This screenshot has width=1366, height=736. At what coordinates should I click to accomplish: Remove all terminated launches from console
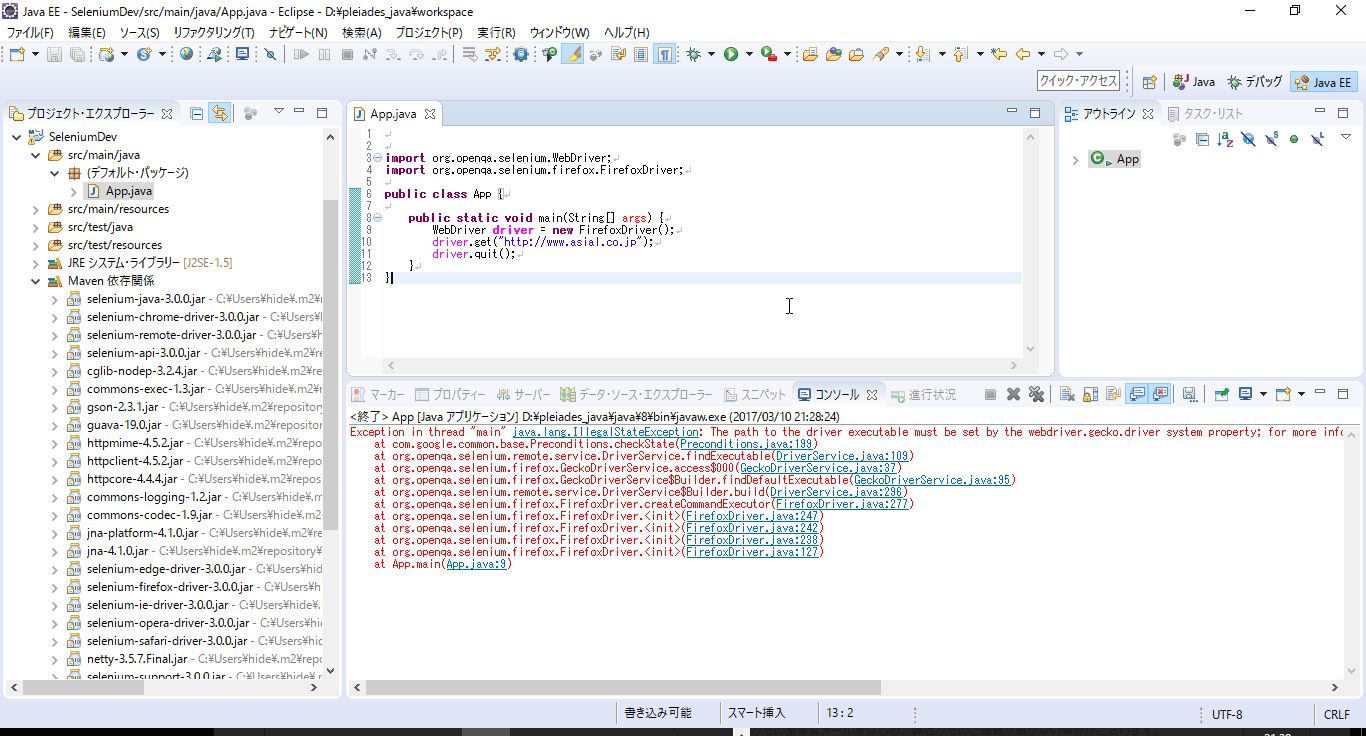[x=1037, y=393]
